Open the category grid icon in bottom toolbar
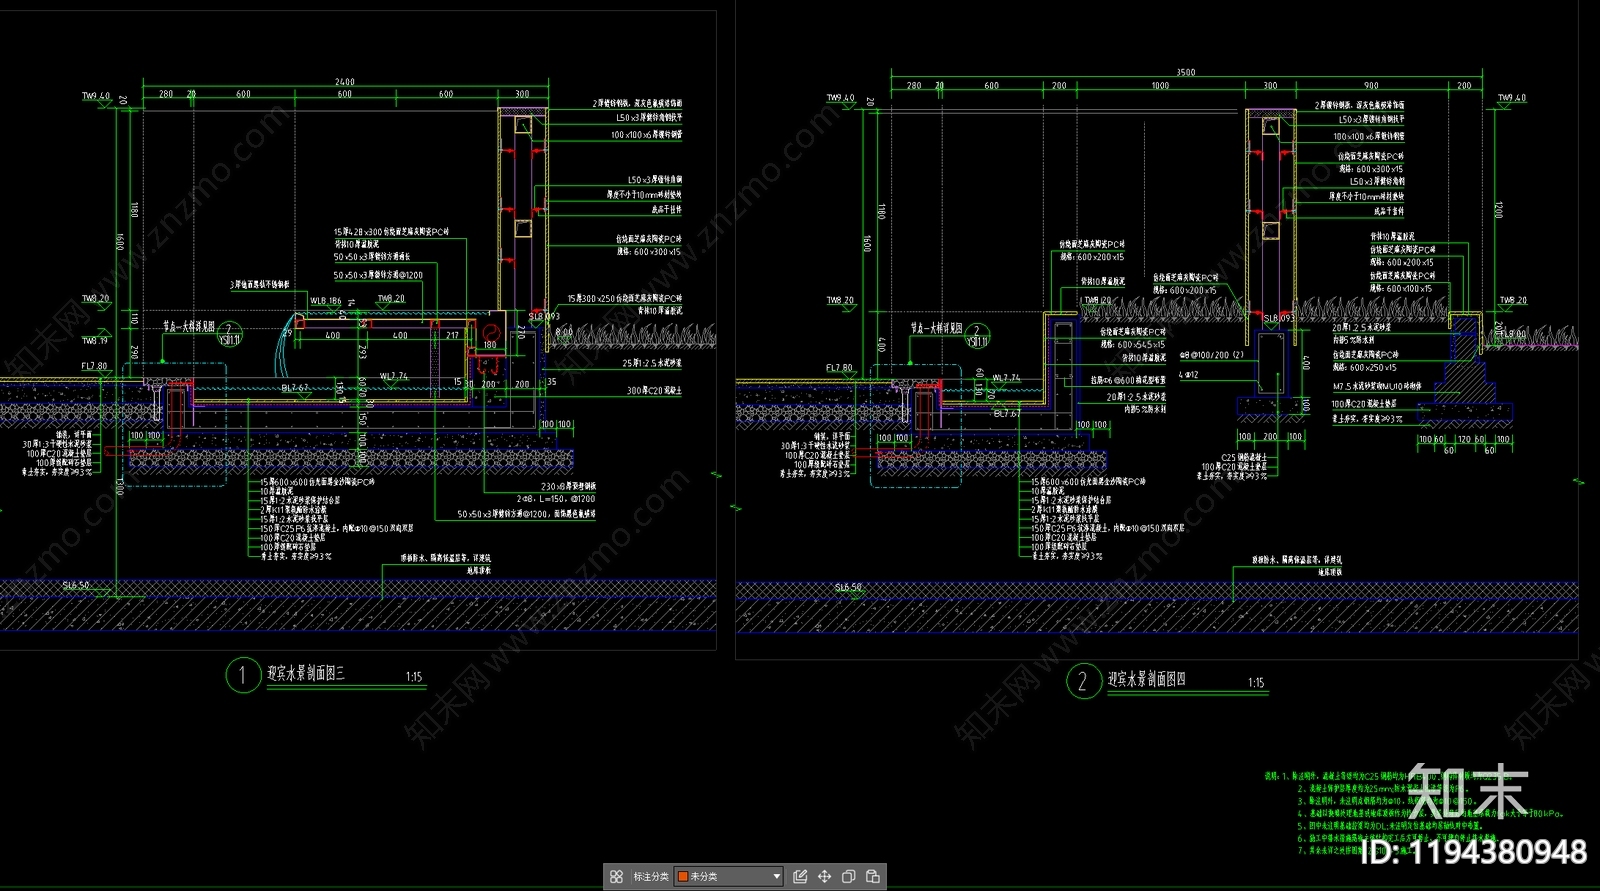Image resolution: width=1600 pixels, height=891 pixels. coord(616,876)
